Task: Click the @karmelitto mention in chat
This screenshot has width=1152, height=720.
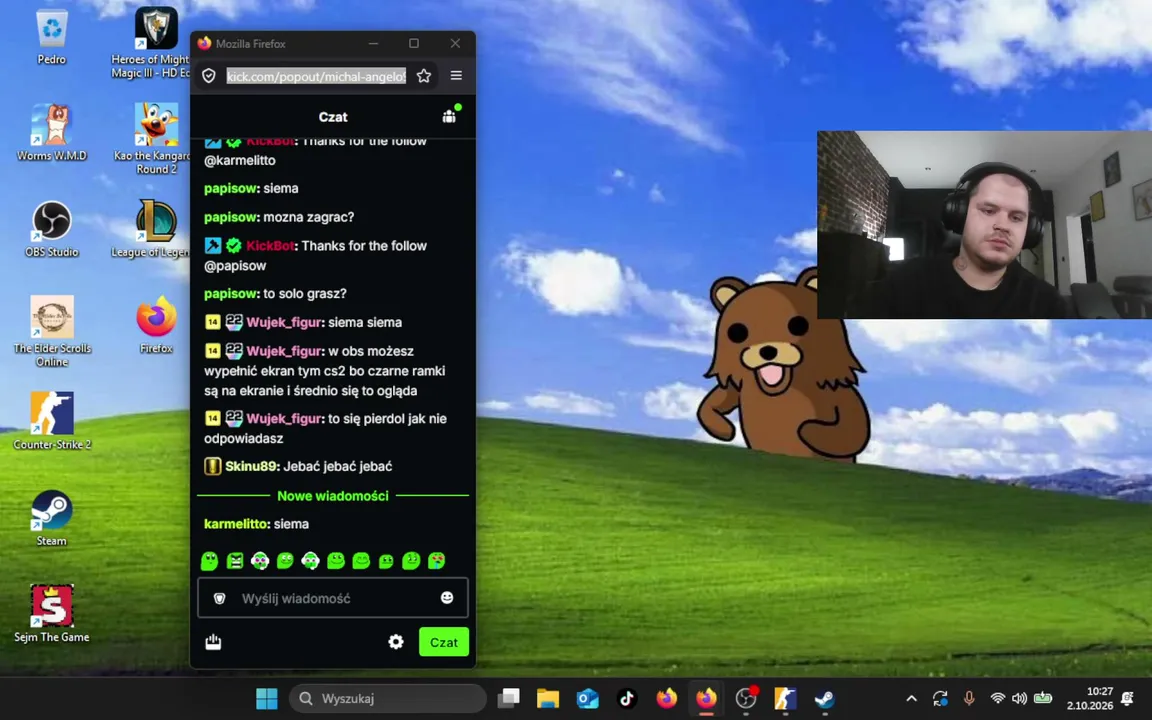Action: (240, 160)
